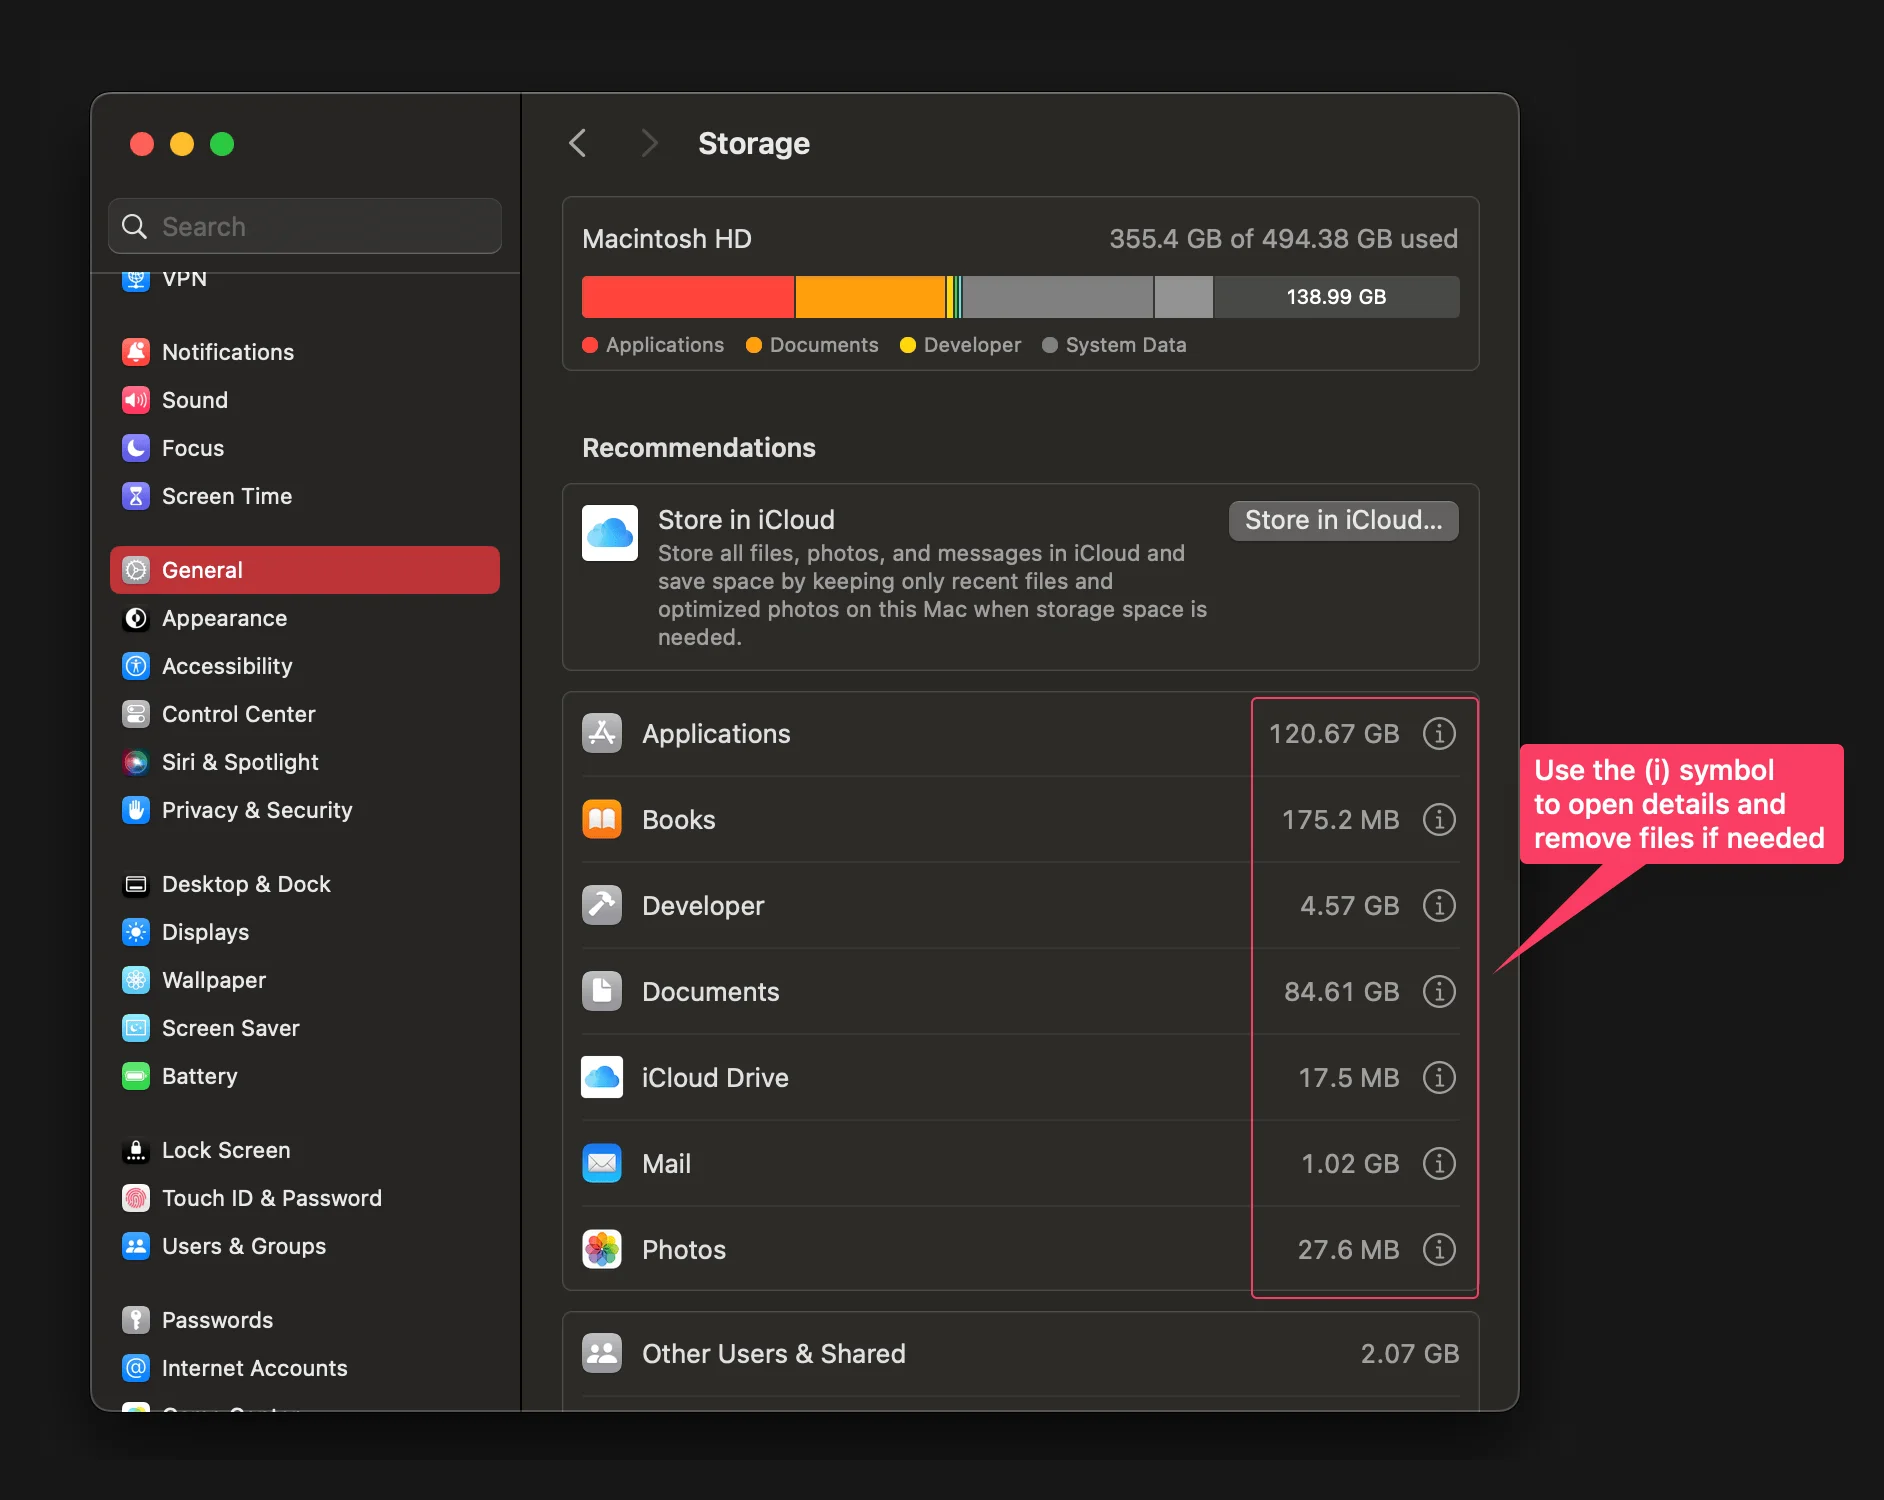Open Touch ID & Password settings
Viewport: 1884px width, 1500px height.
(272, 1198)
